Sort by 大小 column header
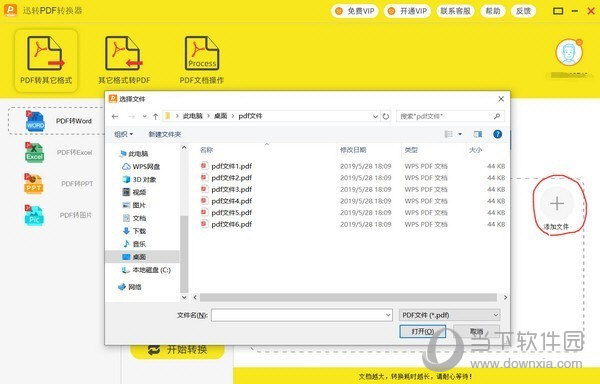The image size is (600, 384). (476, 150)
